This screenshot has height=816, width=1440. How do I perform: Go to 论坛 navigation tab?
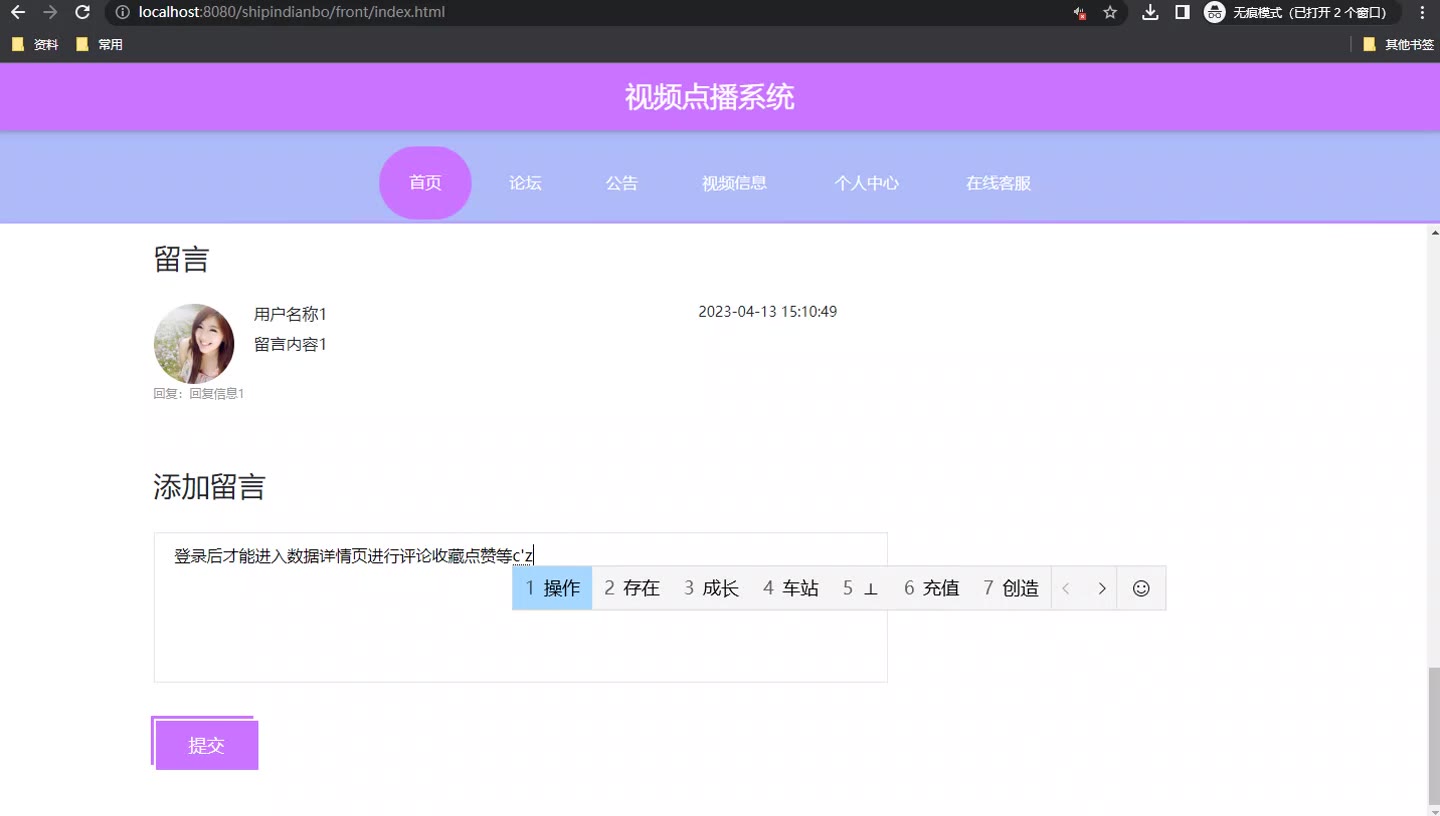pos(525,183)
